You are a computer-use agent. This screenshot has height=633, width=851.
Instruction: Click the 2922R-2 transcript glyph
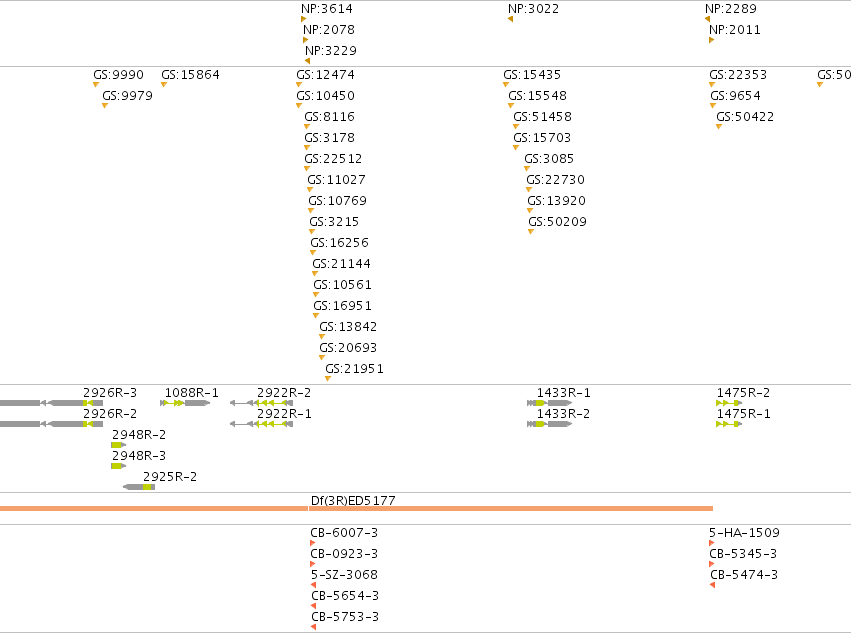(x=262, y=403)
